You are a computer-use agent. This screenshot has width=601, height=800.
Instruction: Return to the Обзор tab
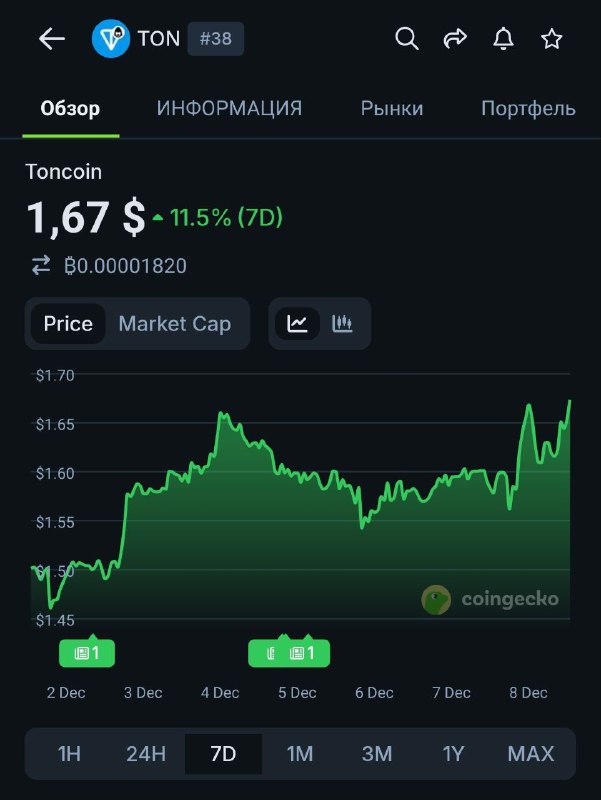(69, 108)
